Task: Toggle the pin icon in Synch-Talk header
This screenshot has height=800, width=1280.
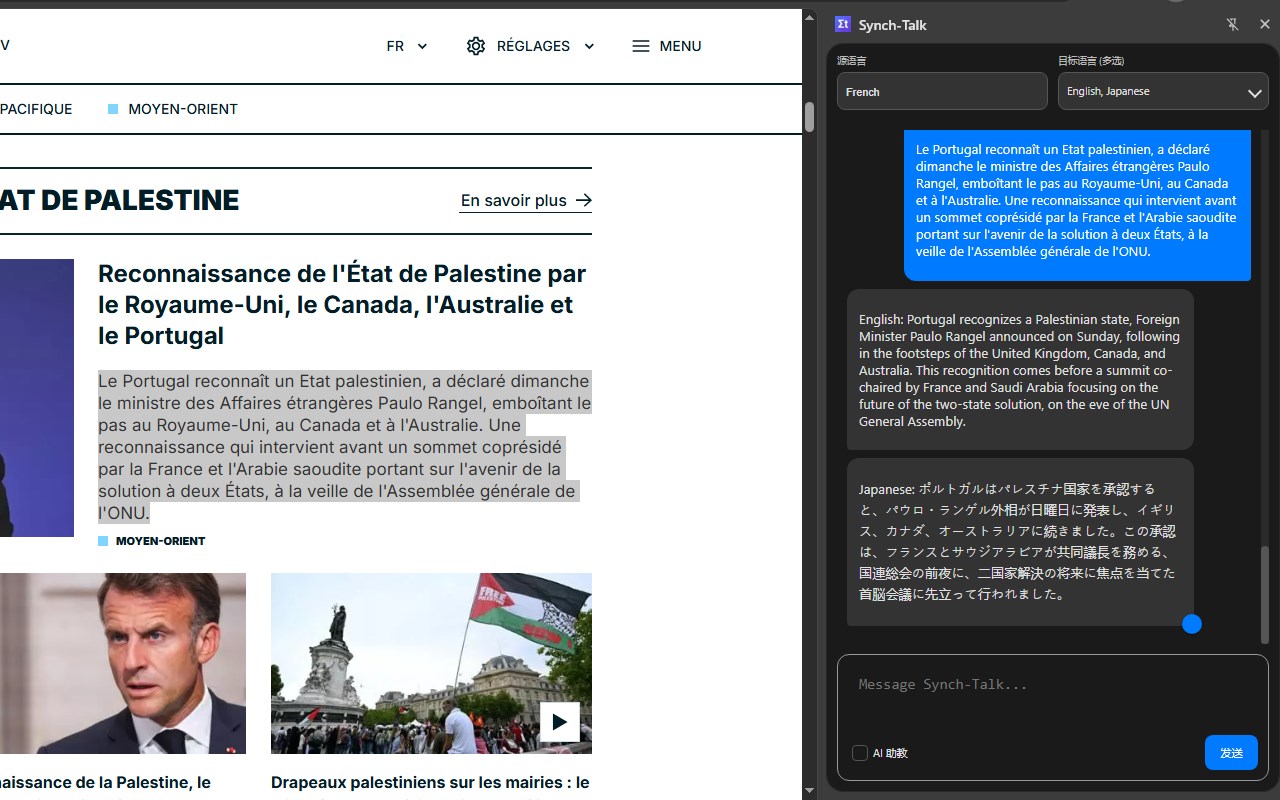Action: pyautogui.click(x=1232, y=25)
